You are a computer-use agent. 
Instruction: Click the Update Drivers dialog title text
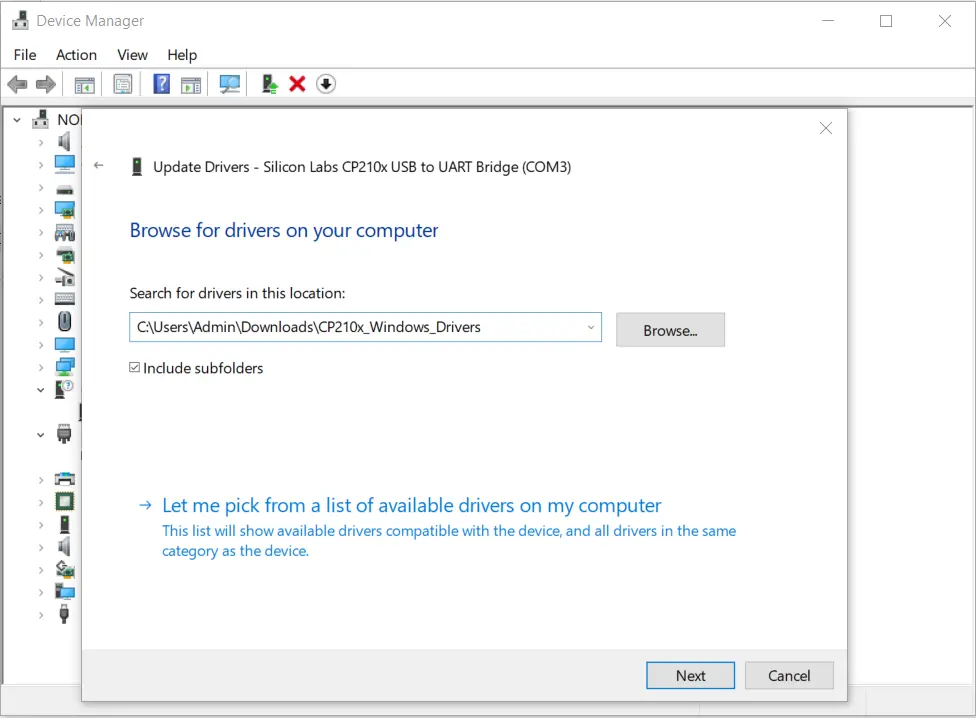[x=362, y=167]
